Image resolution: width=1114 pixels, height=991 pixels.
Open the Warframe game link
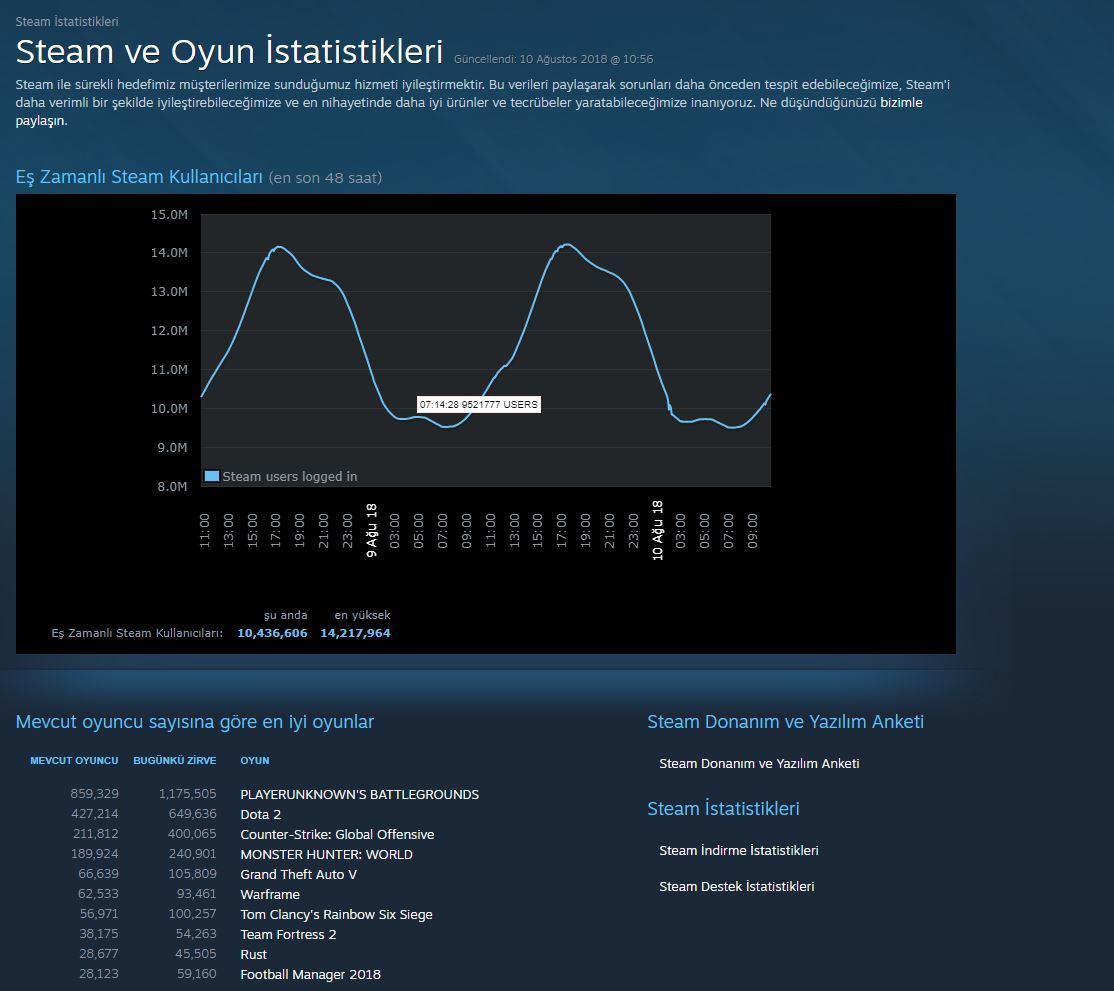point(270,894)
